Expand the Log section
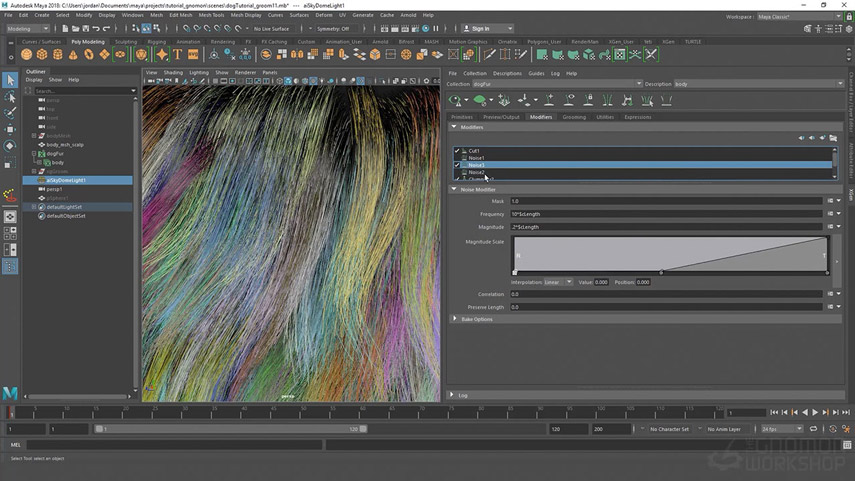Viewport: 855px width, 481px height. (x=451, y=395)
